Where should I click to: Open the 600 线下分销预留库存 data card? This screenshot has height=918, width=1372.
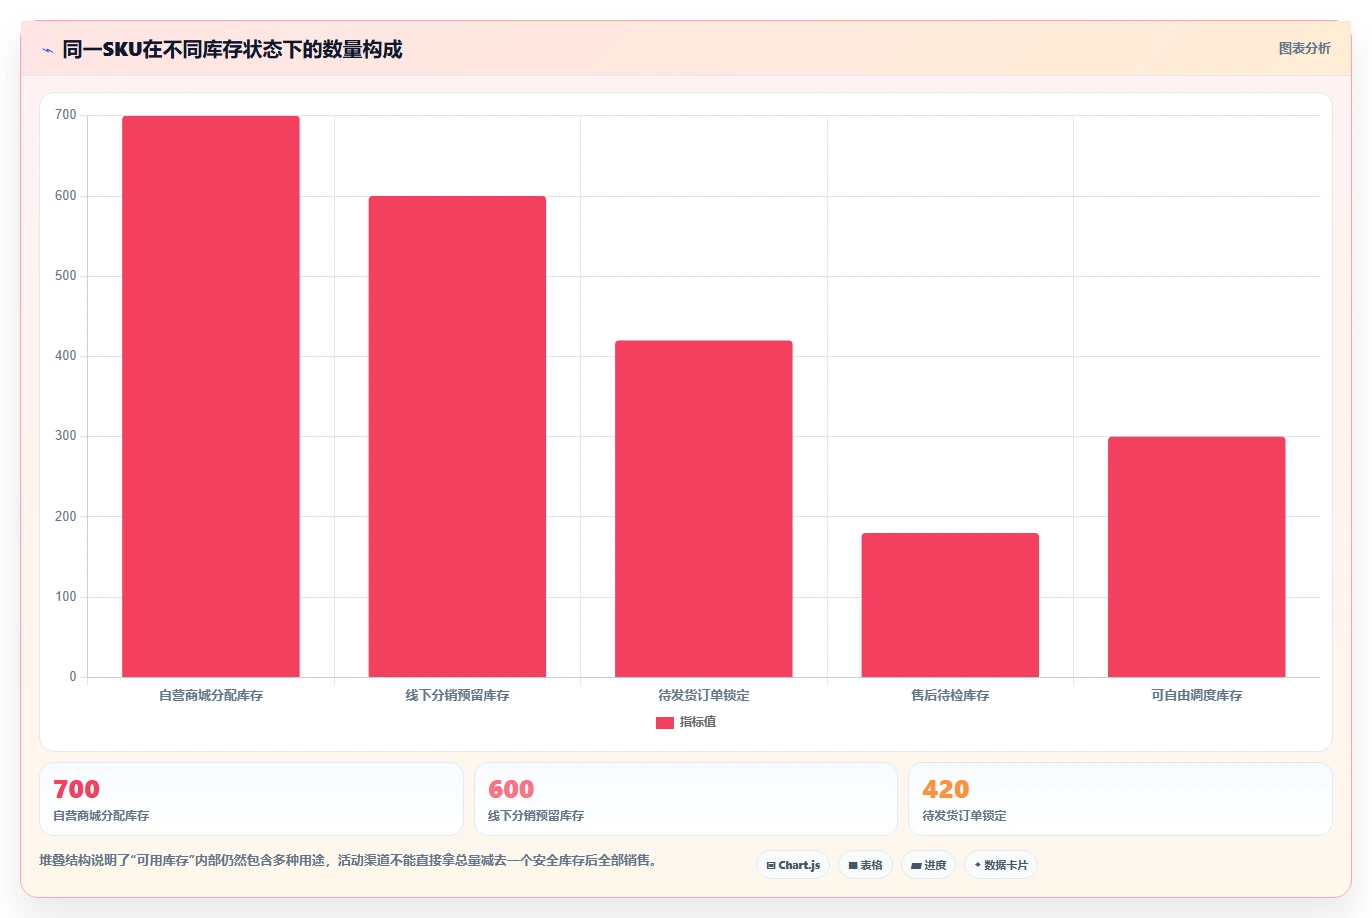(686, 799)
